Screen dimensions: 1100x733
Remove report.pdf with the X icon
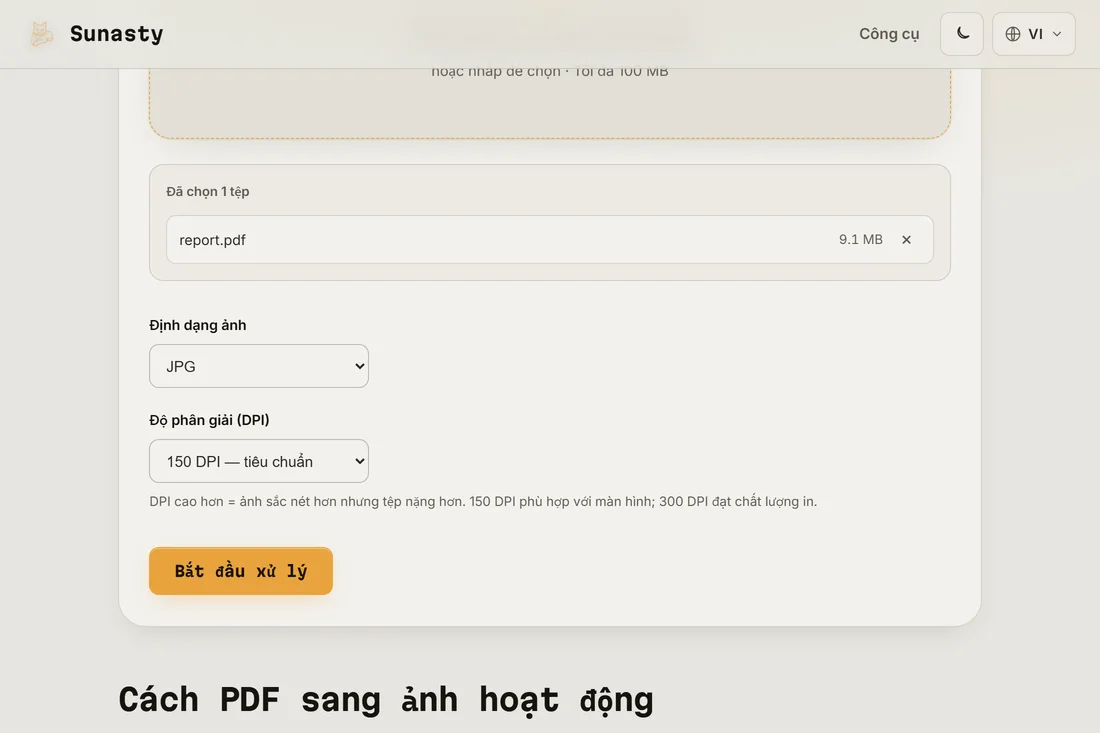tap(906, 240)
